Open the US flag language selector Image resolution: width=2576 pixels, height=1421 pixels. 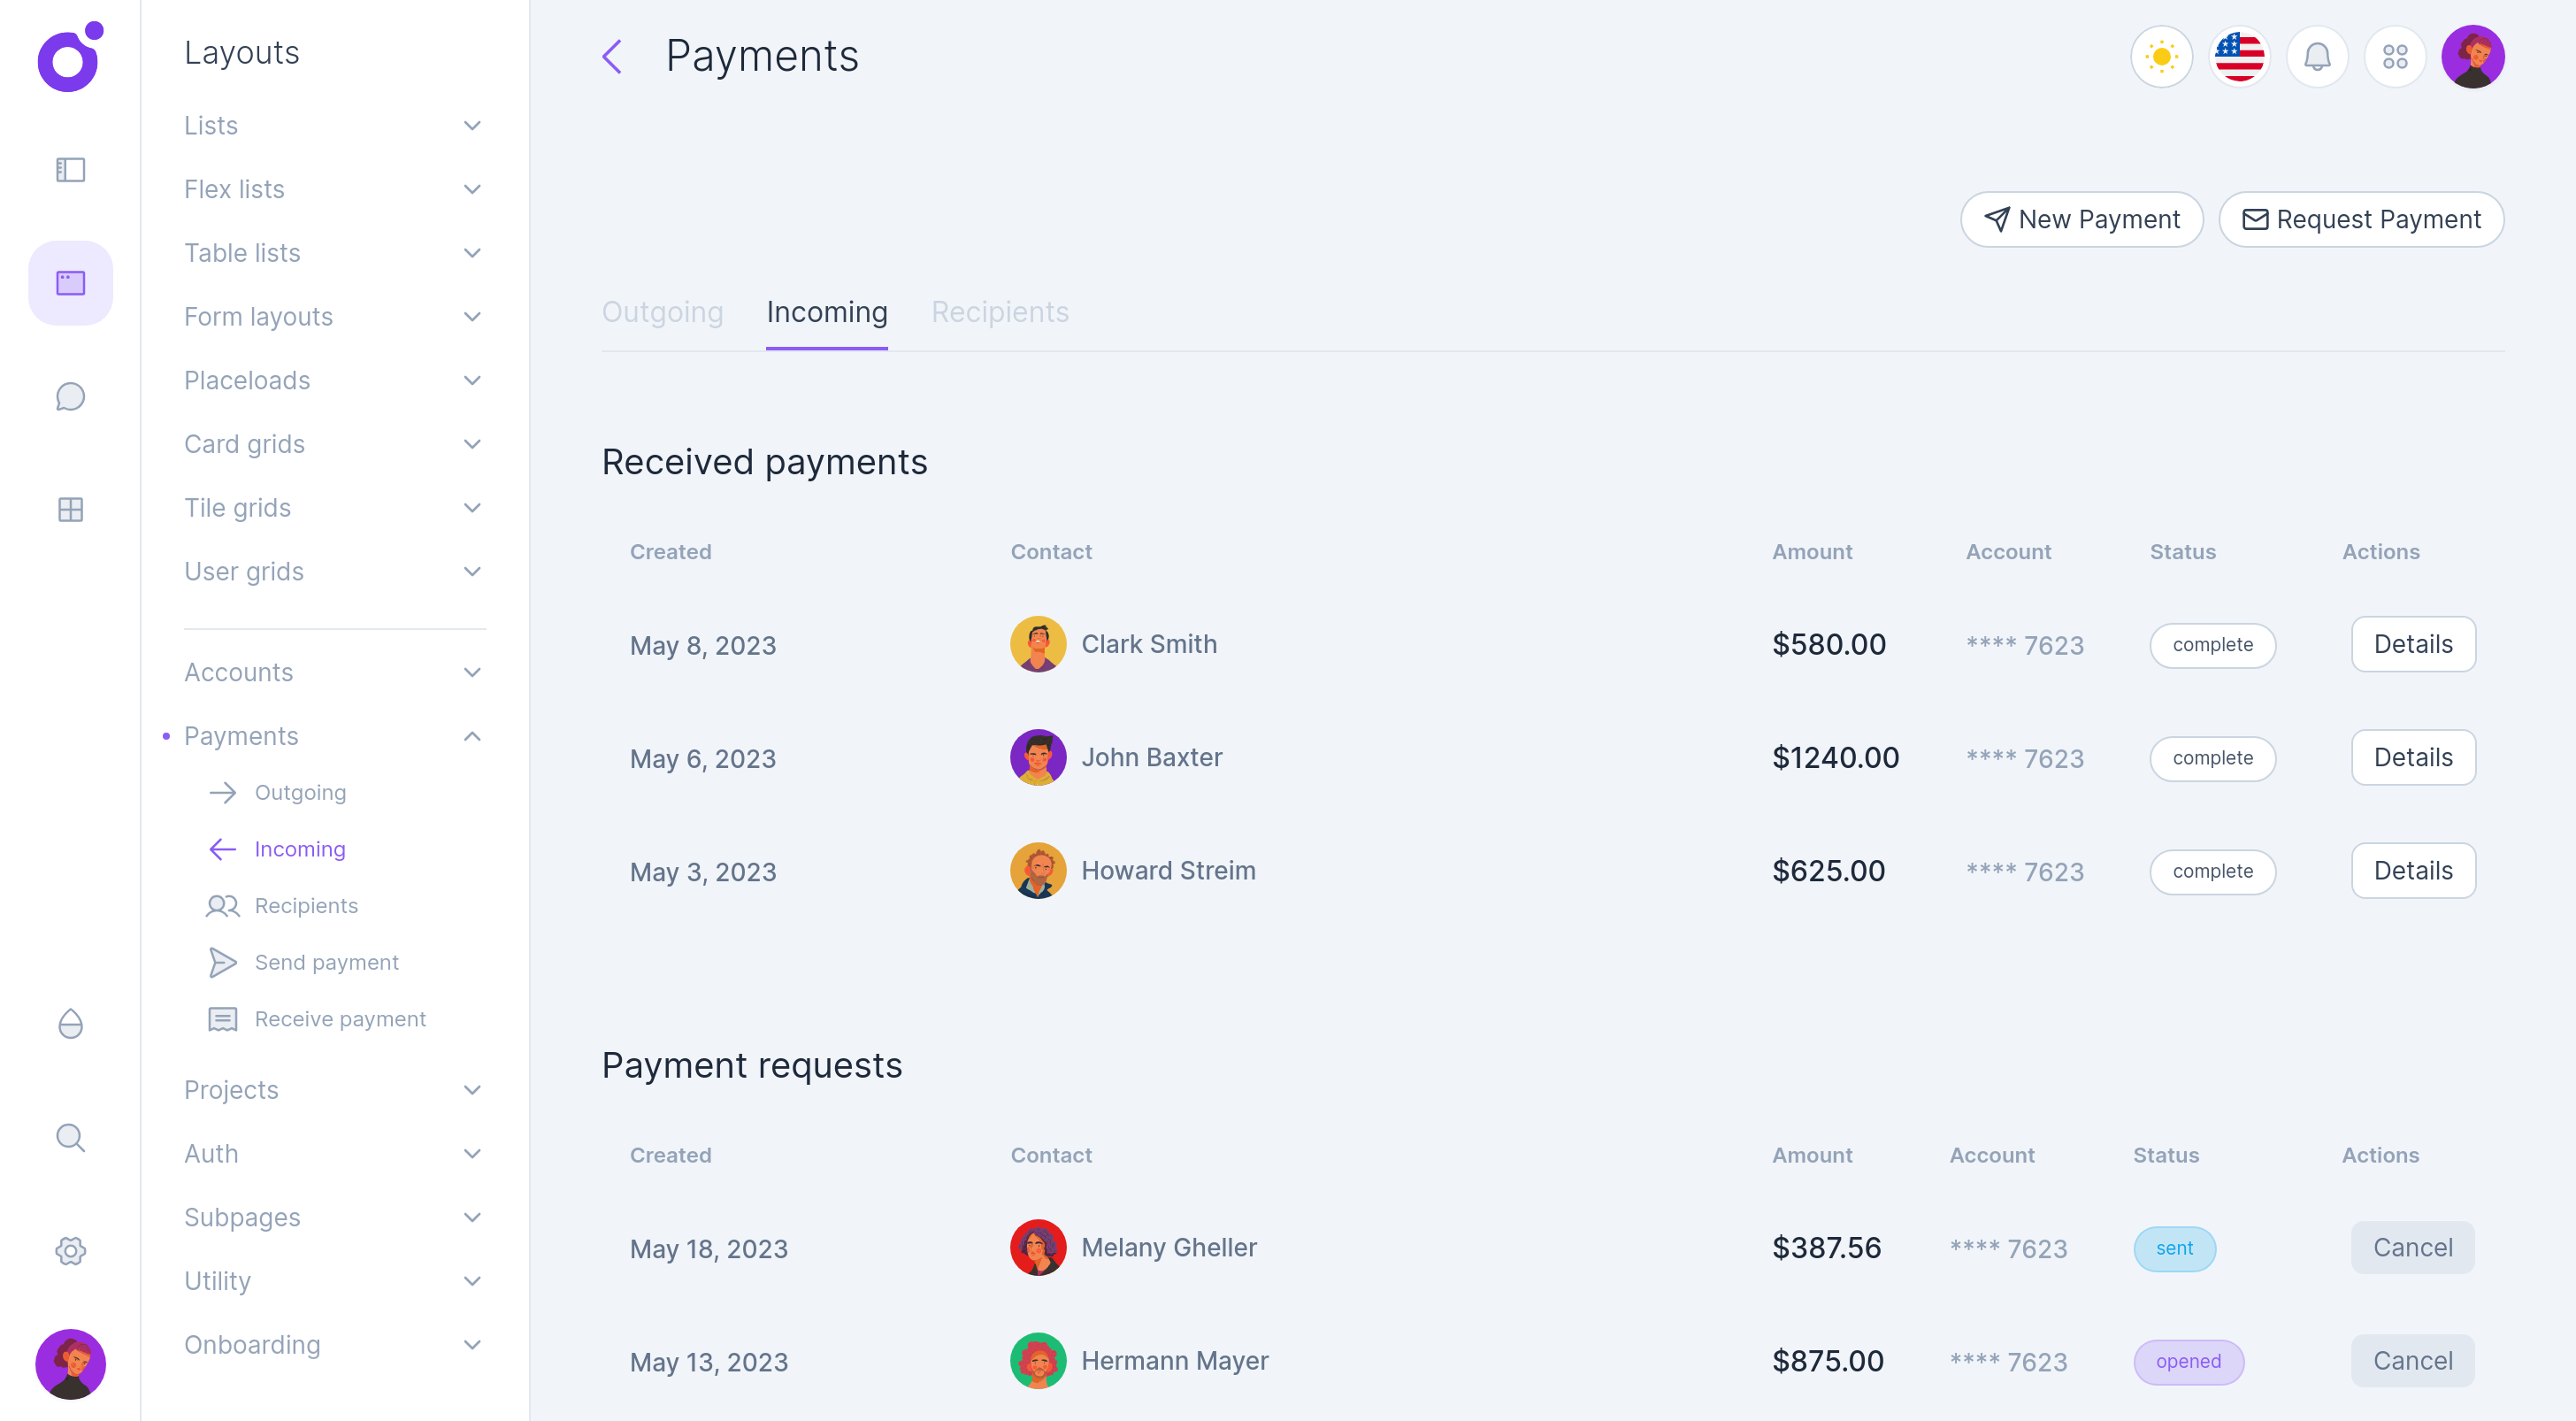click(x=2239, y=57)
